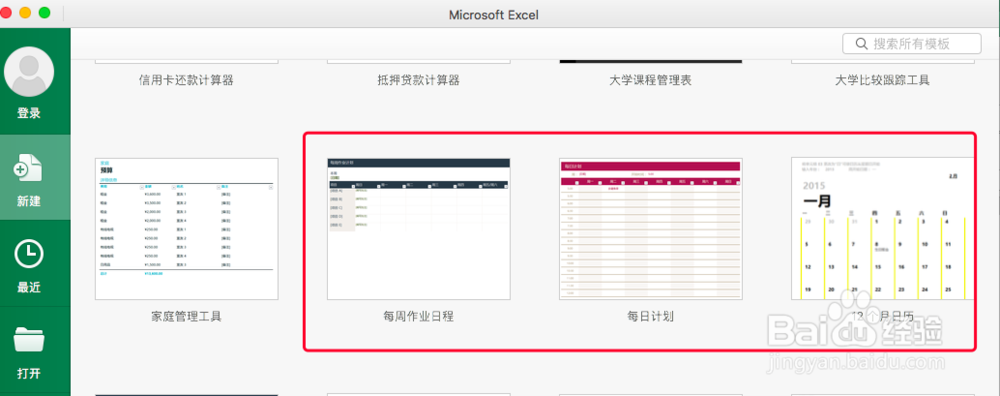Viewport: 1000px width, 396px height.
Task: Click the 大学课程管理表 template label
Action: point(651,80)
